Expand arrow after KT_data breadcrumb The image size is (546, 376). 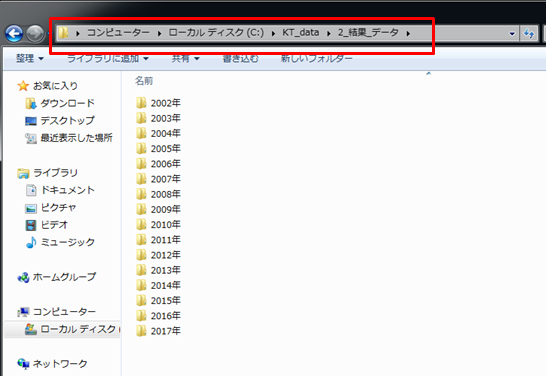click(329, 33)
